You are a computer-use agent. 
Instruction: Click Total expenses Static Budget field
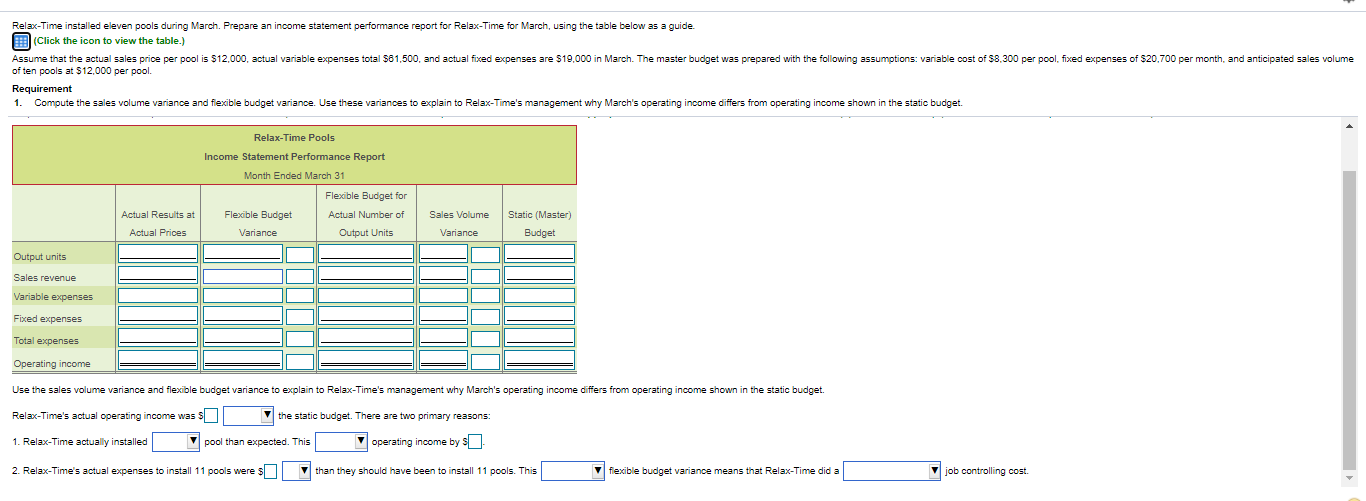pyautogui.click(x=540, y=338)
